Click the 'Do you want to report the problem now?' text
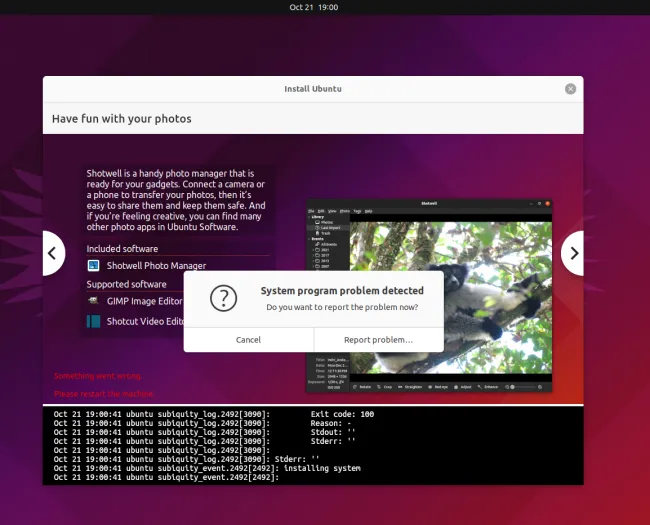 click(342, 307)
